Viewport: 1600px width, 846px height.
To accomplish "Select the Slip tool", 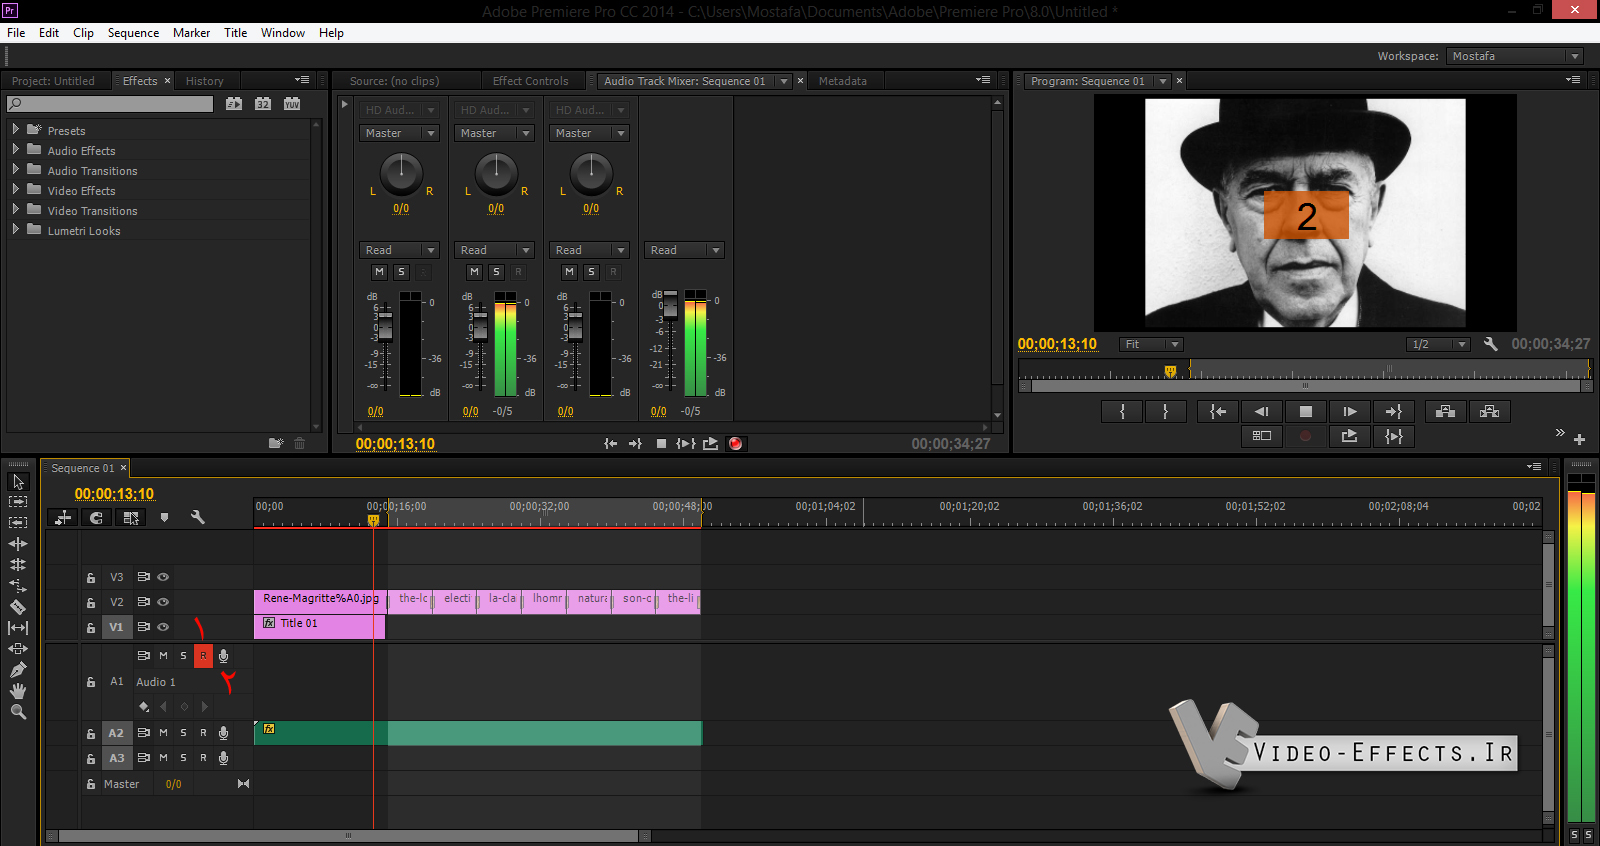I will 18,628.
